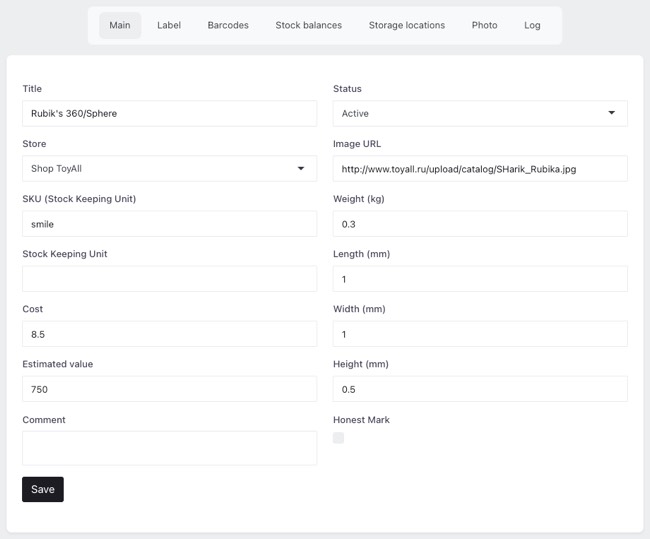The width and height of the screenshot is (650, 539).
Task: Switch to the Photo tab
Action: tap(484, 25)
